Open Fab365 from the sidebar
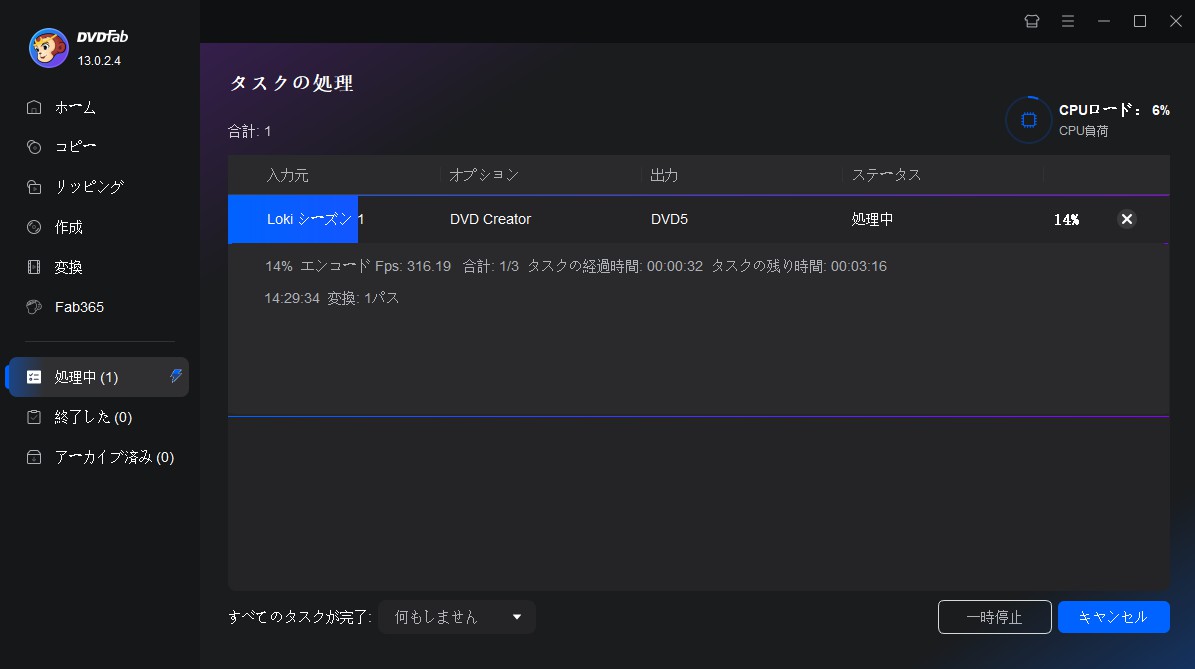The image size is (1195, 669). (x=78, y=307)
